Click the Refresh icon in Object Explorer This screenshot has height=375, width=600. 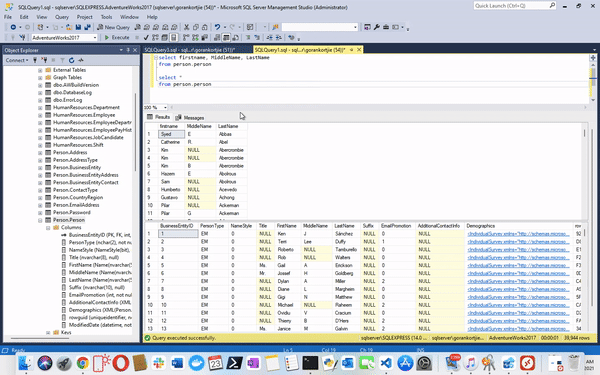pyautogui.click(x=72, y=60)
